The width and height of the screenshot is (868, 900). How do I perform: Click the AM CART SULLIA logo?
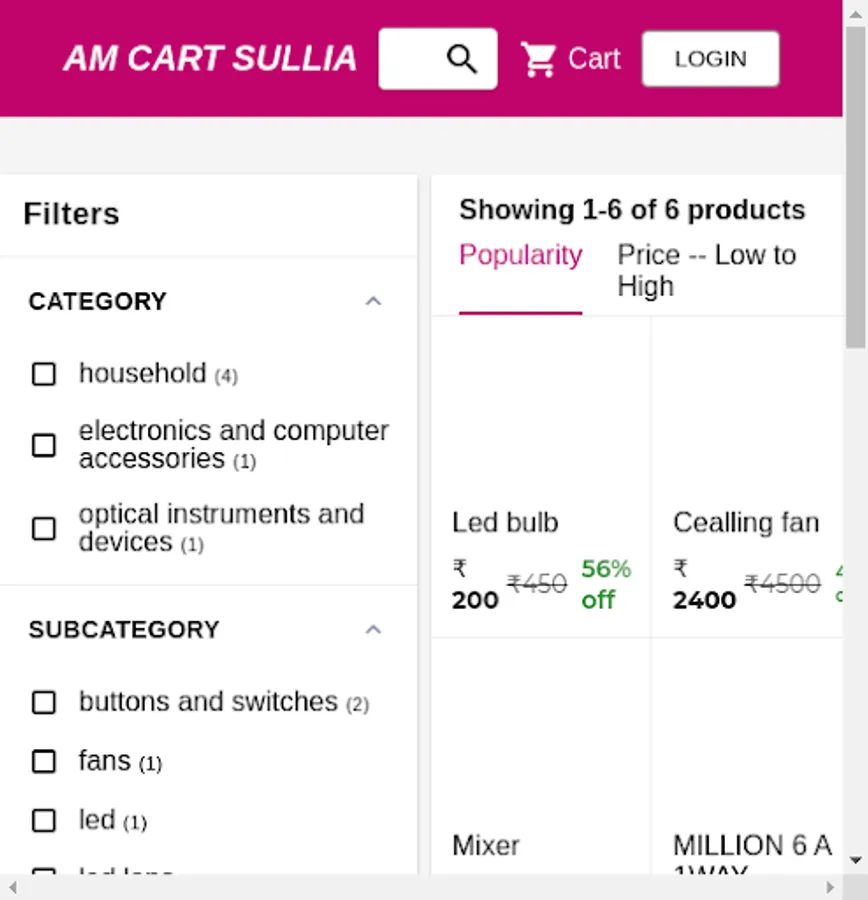coord(210,59)
